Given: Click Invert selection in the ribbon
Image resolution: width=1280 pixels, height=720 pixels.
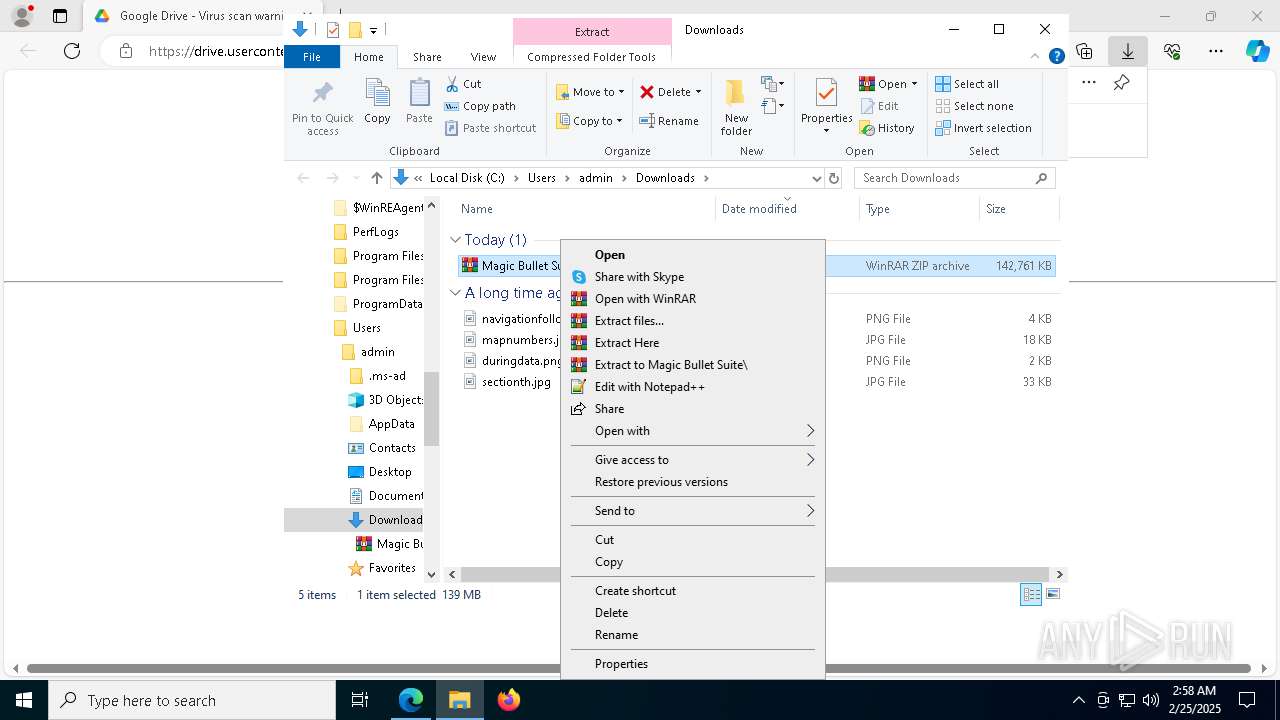Looking at the screenshot, I should click(x=983, y=128).
